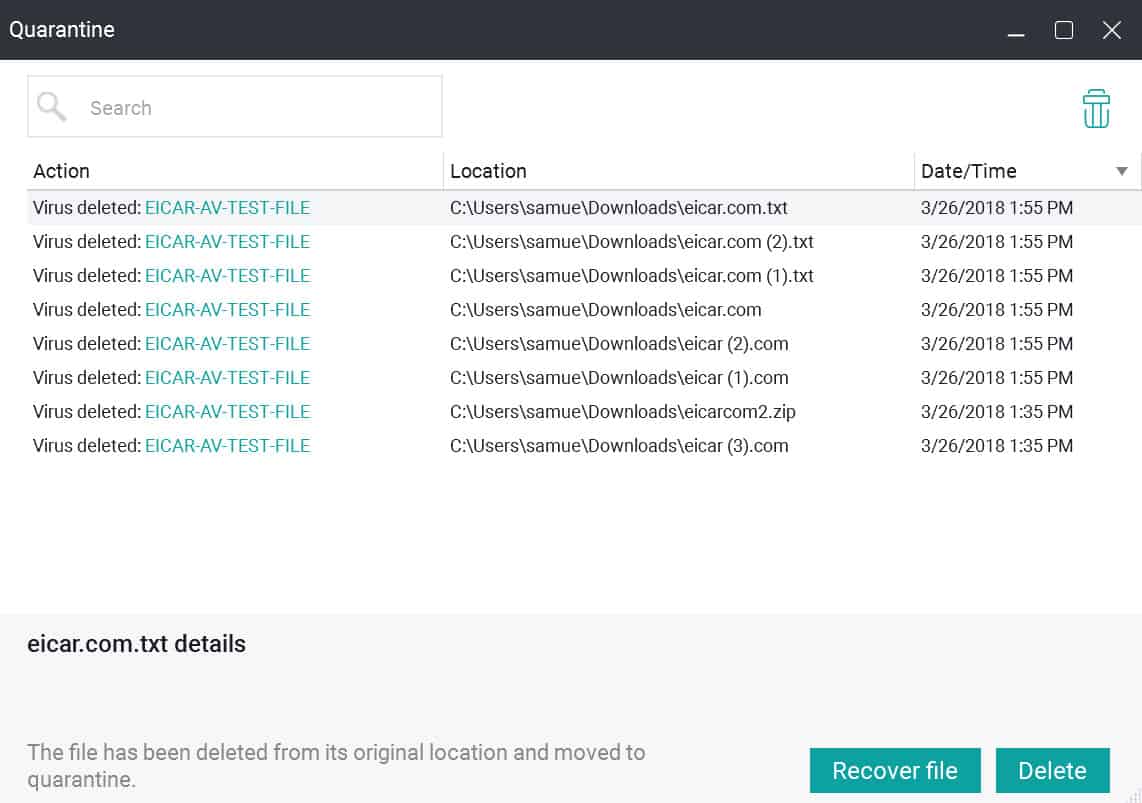Select the eicarcom2.zip quarantine entry
Viewport: 1142px width, 803px height.
click(x=584, y=412)
